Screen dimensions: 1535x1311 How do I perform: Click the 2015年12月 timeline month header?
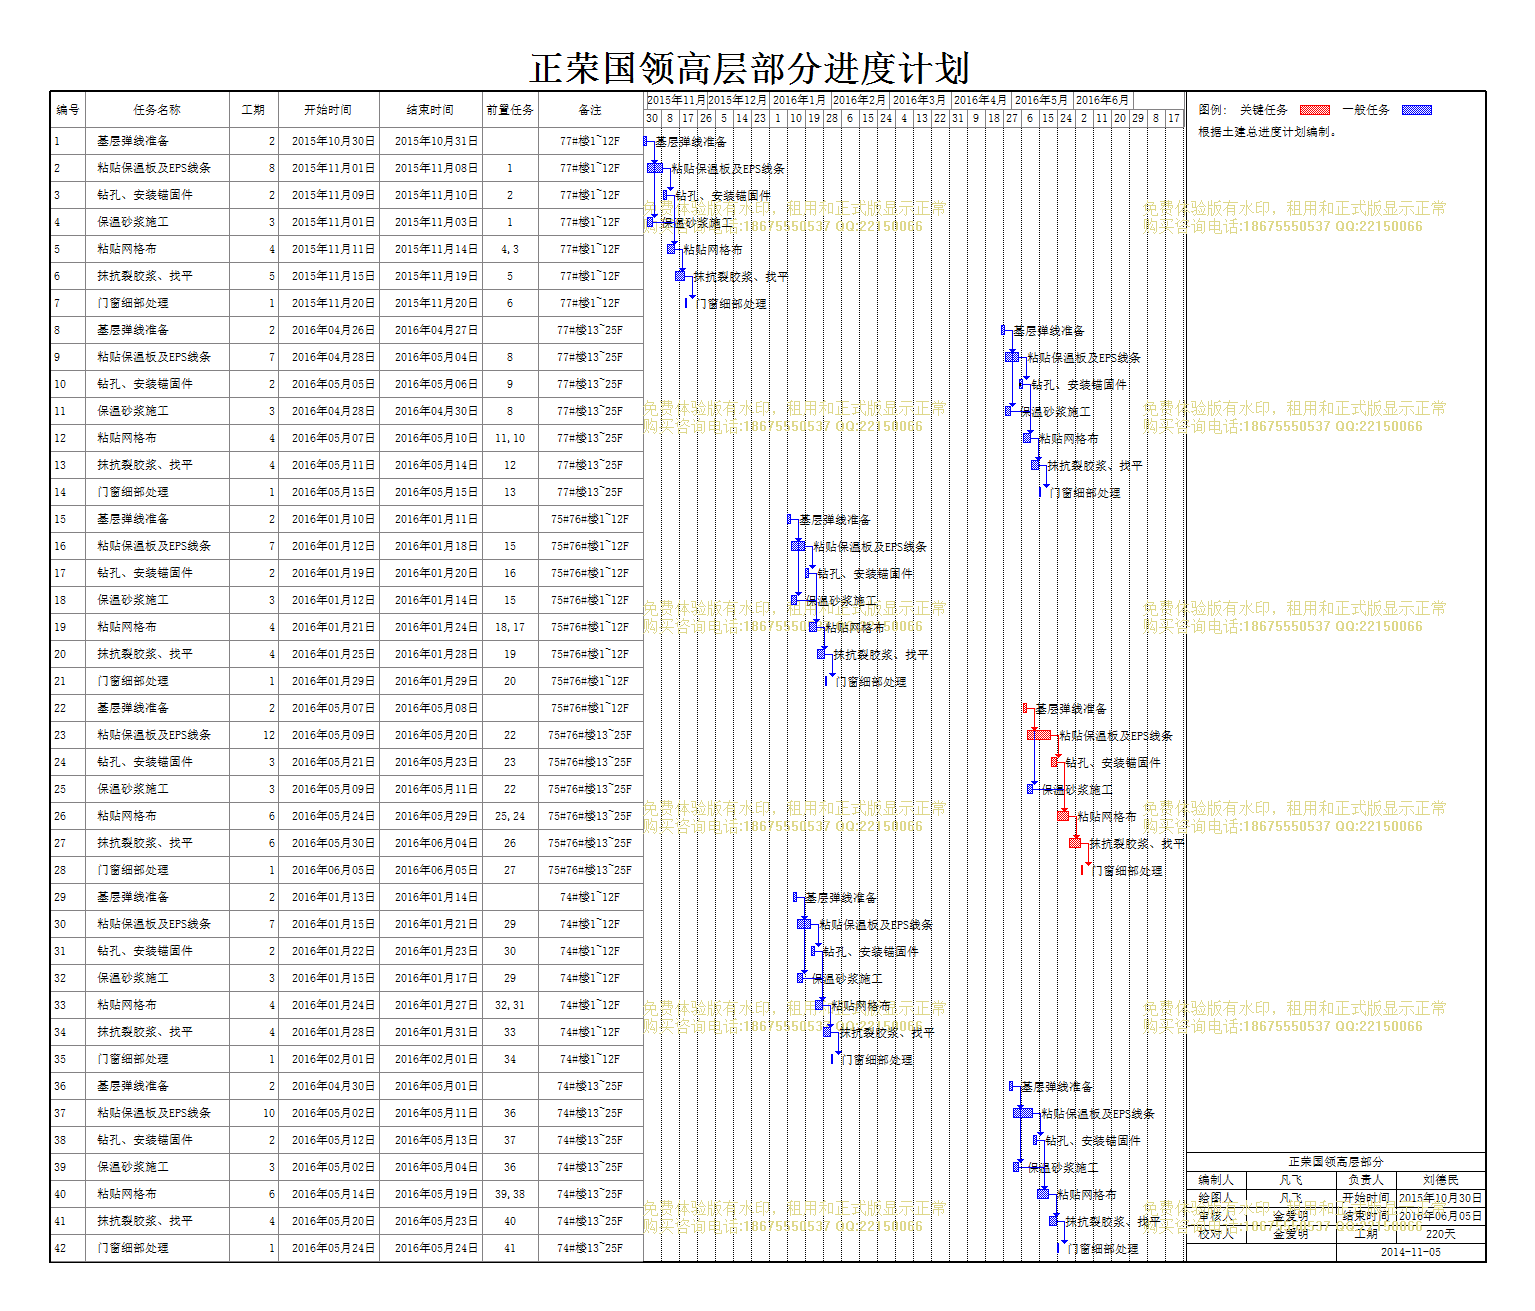coord(737,100)
